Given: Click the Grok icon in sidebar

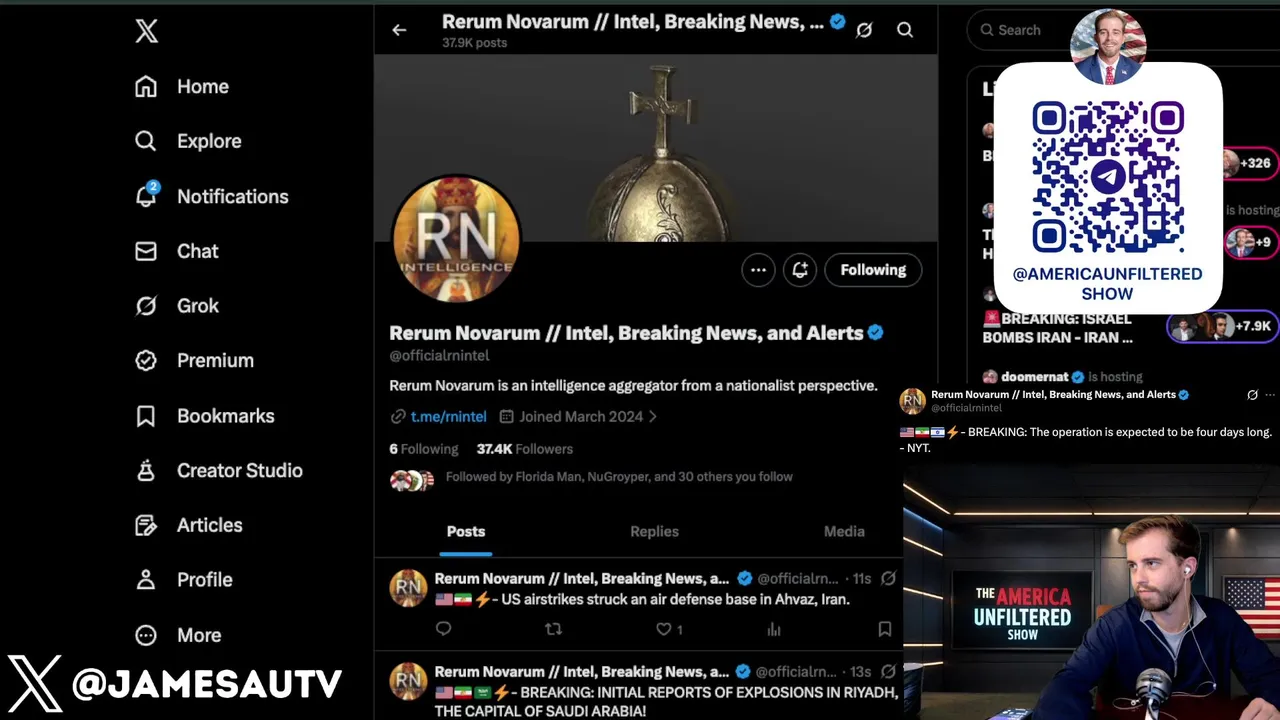Looking at the screenshot, I should coord(146,306).
